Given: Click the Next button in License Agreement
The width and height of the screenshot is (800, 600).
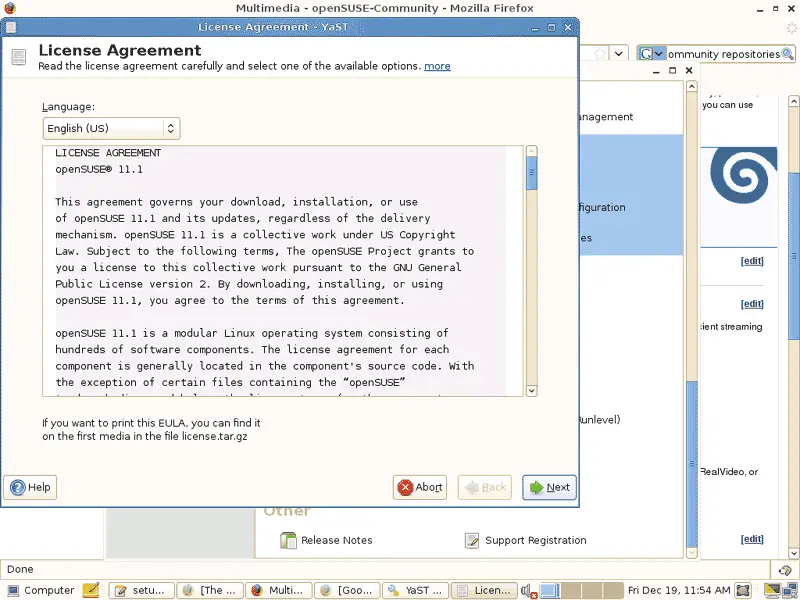Looking at the screenshot, I should [x=549, y=487].
